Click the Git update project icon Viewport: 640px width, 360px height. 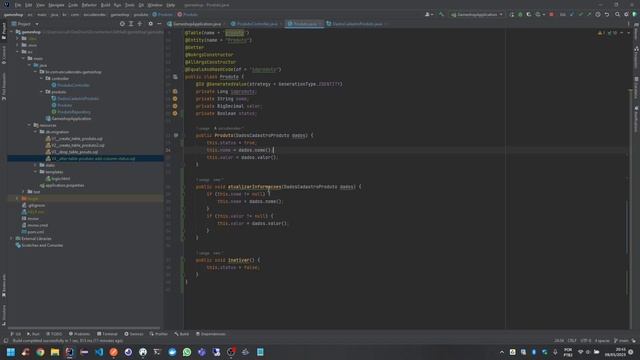point(572,15)
